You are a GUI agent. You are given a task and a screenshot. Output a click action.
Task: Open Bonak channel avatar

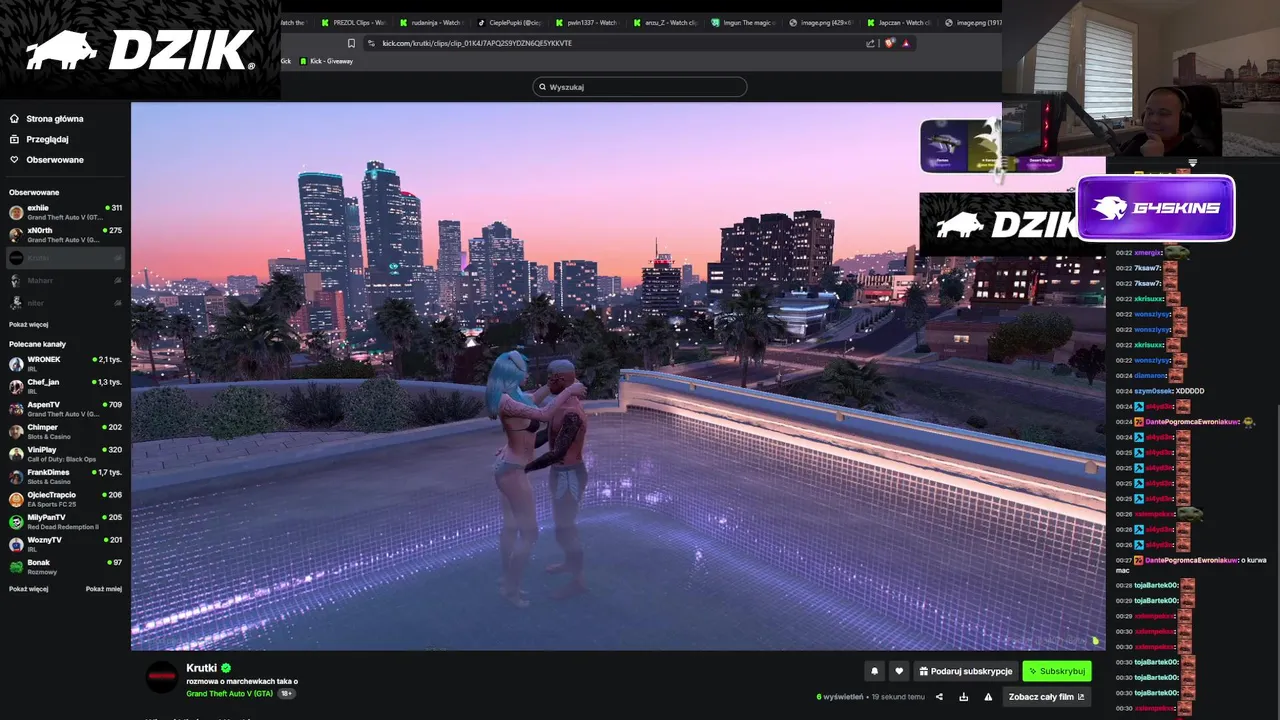[x=16, y=567]
